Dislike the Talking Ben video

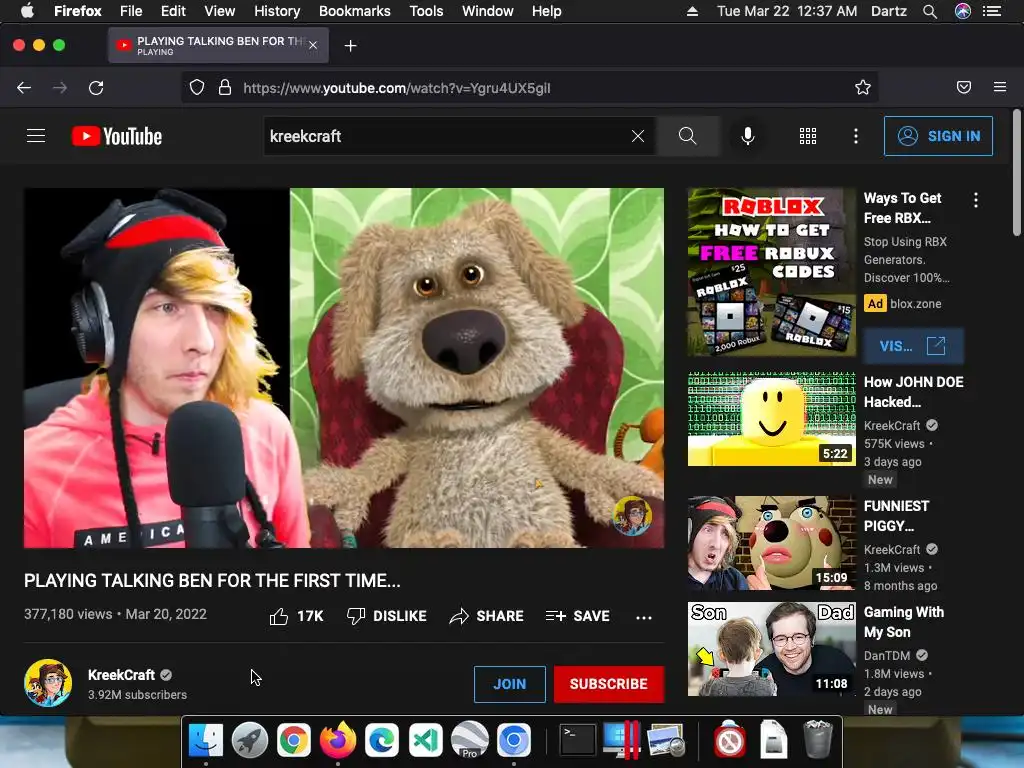(387, 616)
